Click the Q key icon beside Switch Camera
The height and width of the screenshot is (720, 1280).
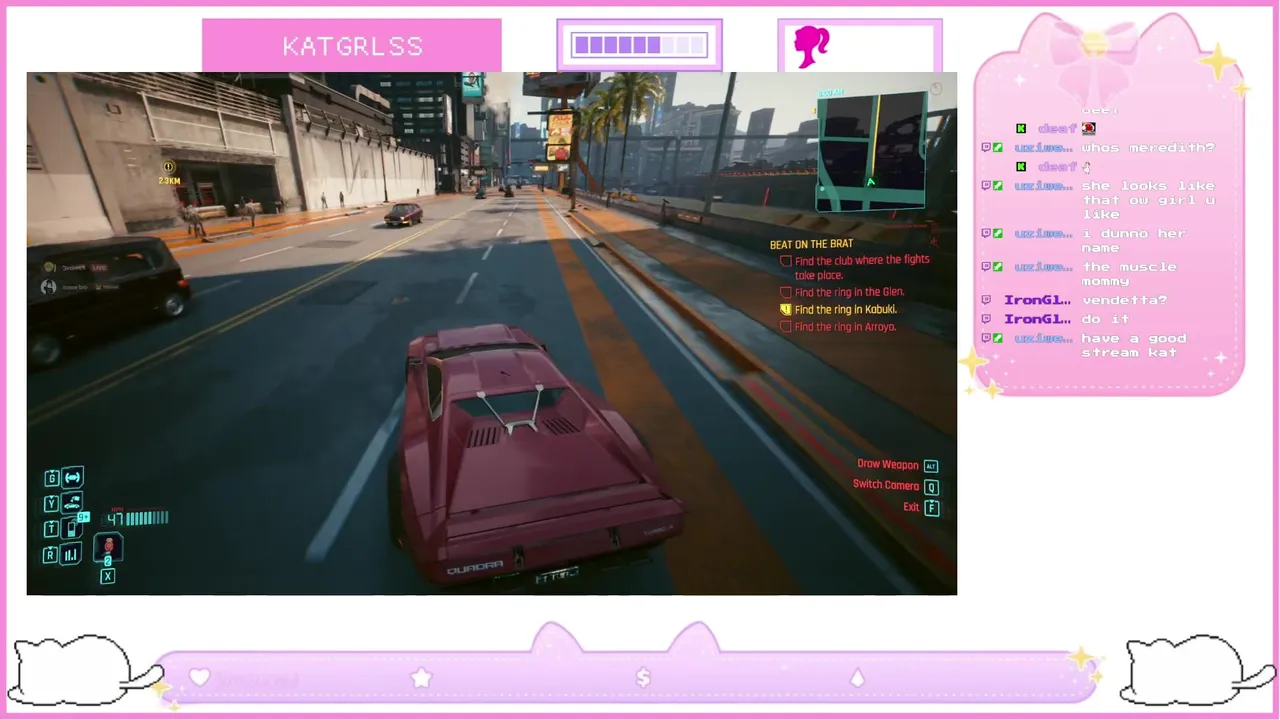[x=931, y=487]
